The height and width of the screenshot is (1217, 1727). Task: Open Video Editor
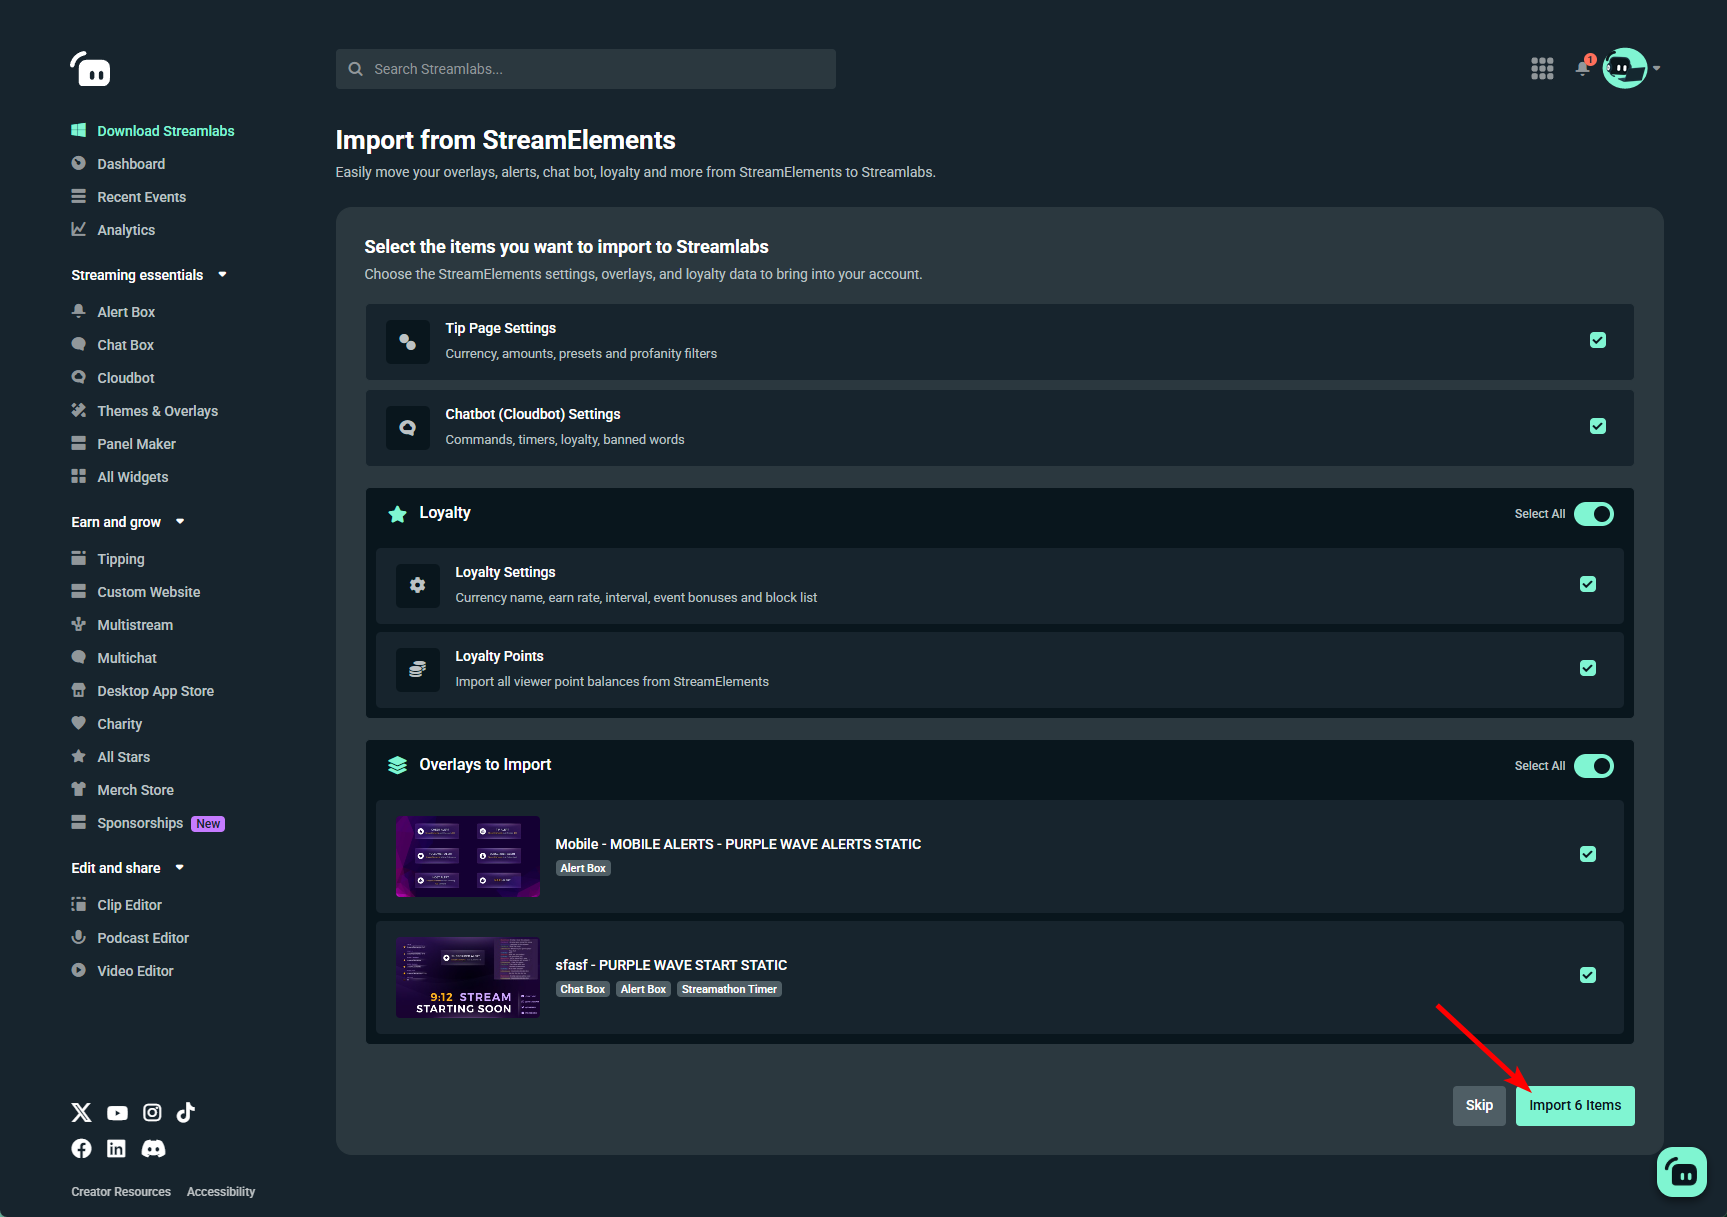tap(123, 971)
